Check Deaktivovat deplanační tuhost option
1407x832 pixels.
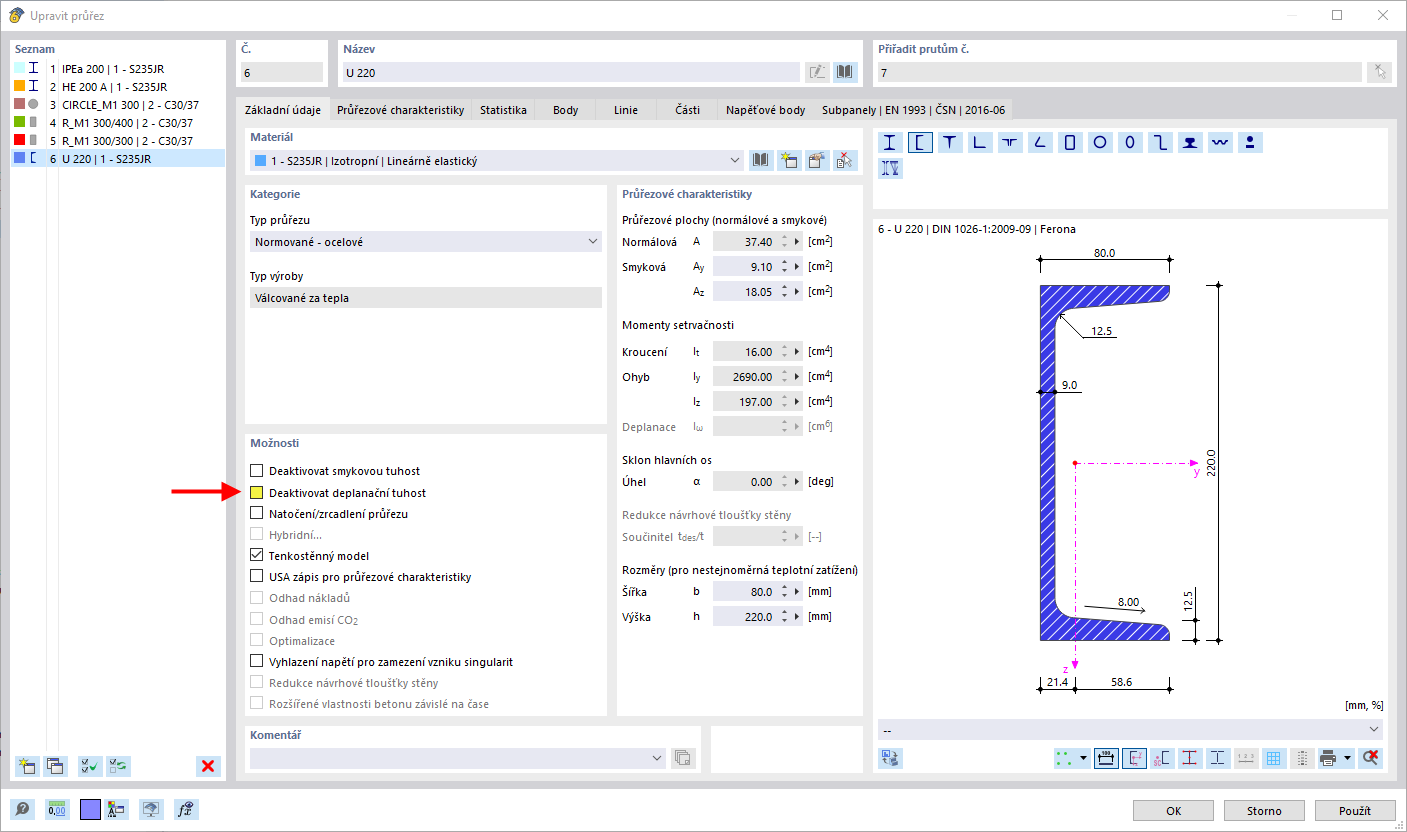[x=257, y=493]
